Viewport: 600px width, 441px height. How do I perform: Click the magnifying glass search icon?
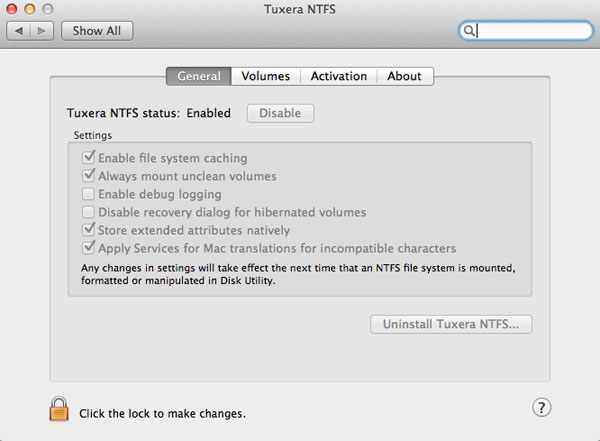tap(468, 31)
